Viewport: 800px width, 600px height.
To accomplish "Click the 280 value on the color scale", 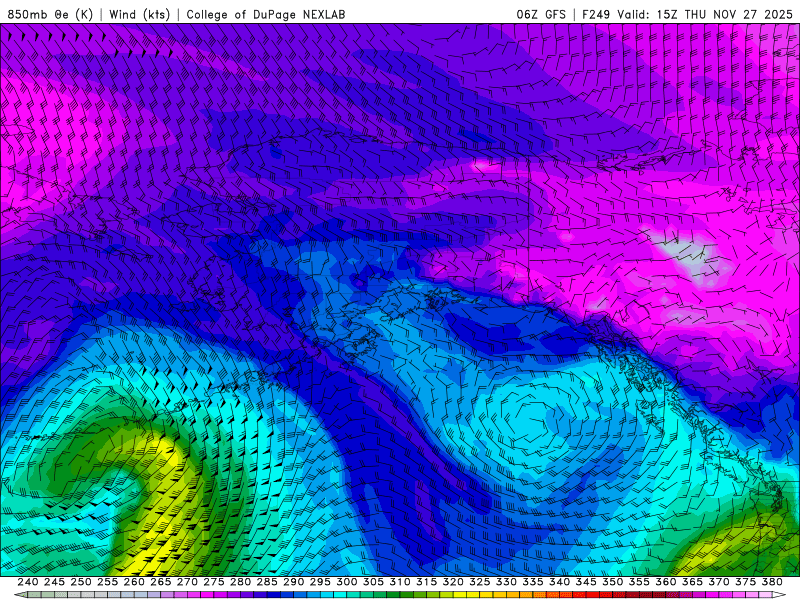I will pyautogui.click(x=240, y=582).
